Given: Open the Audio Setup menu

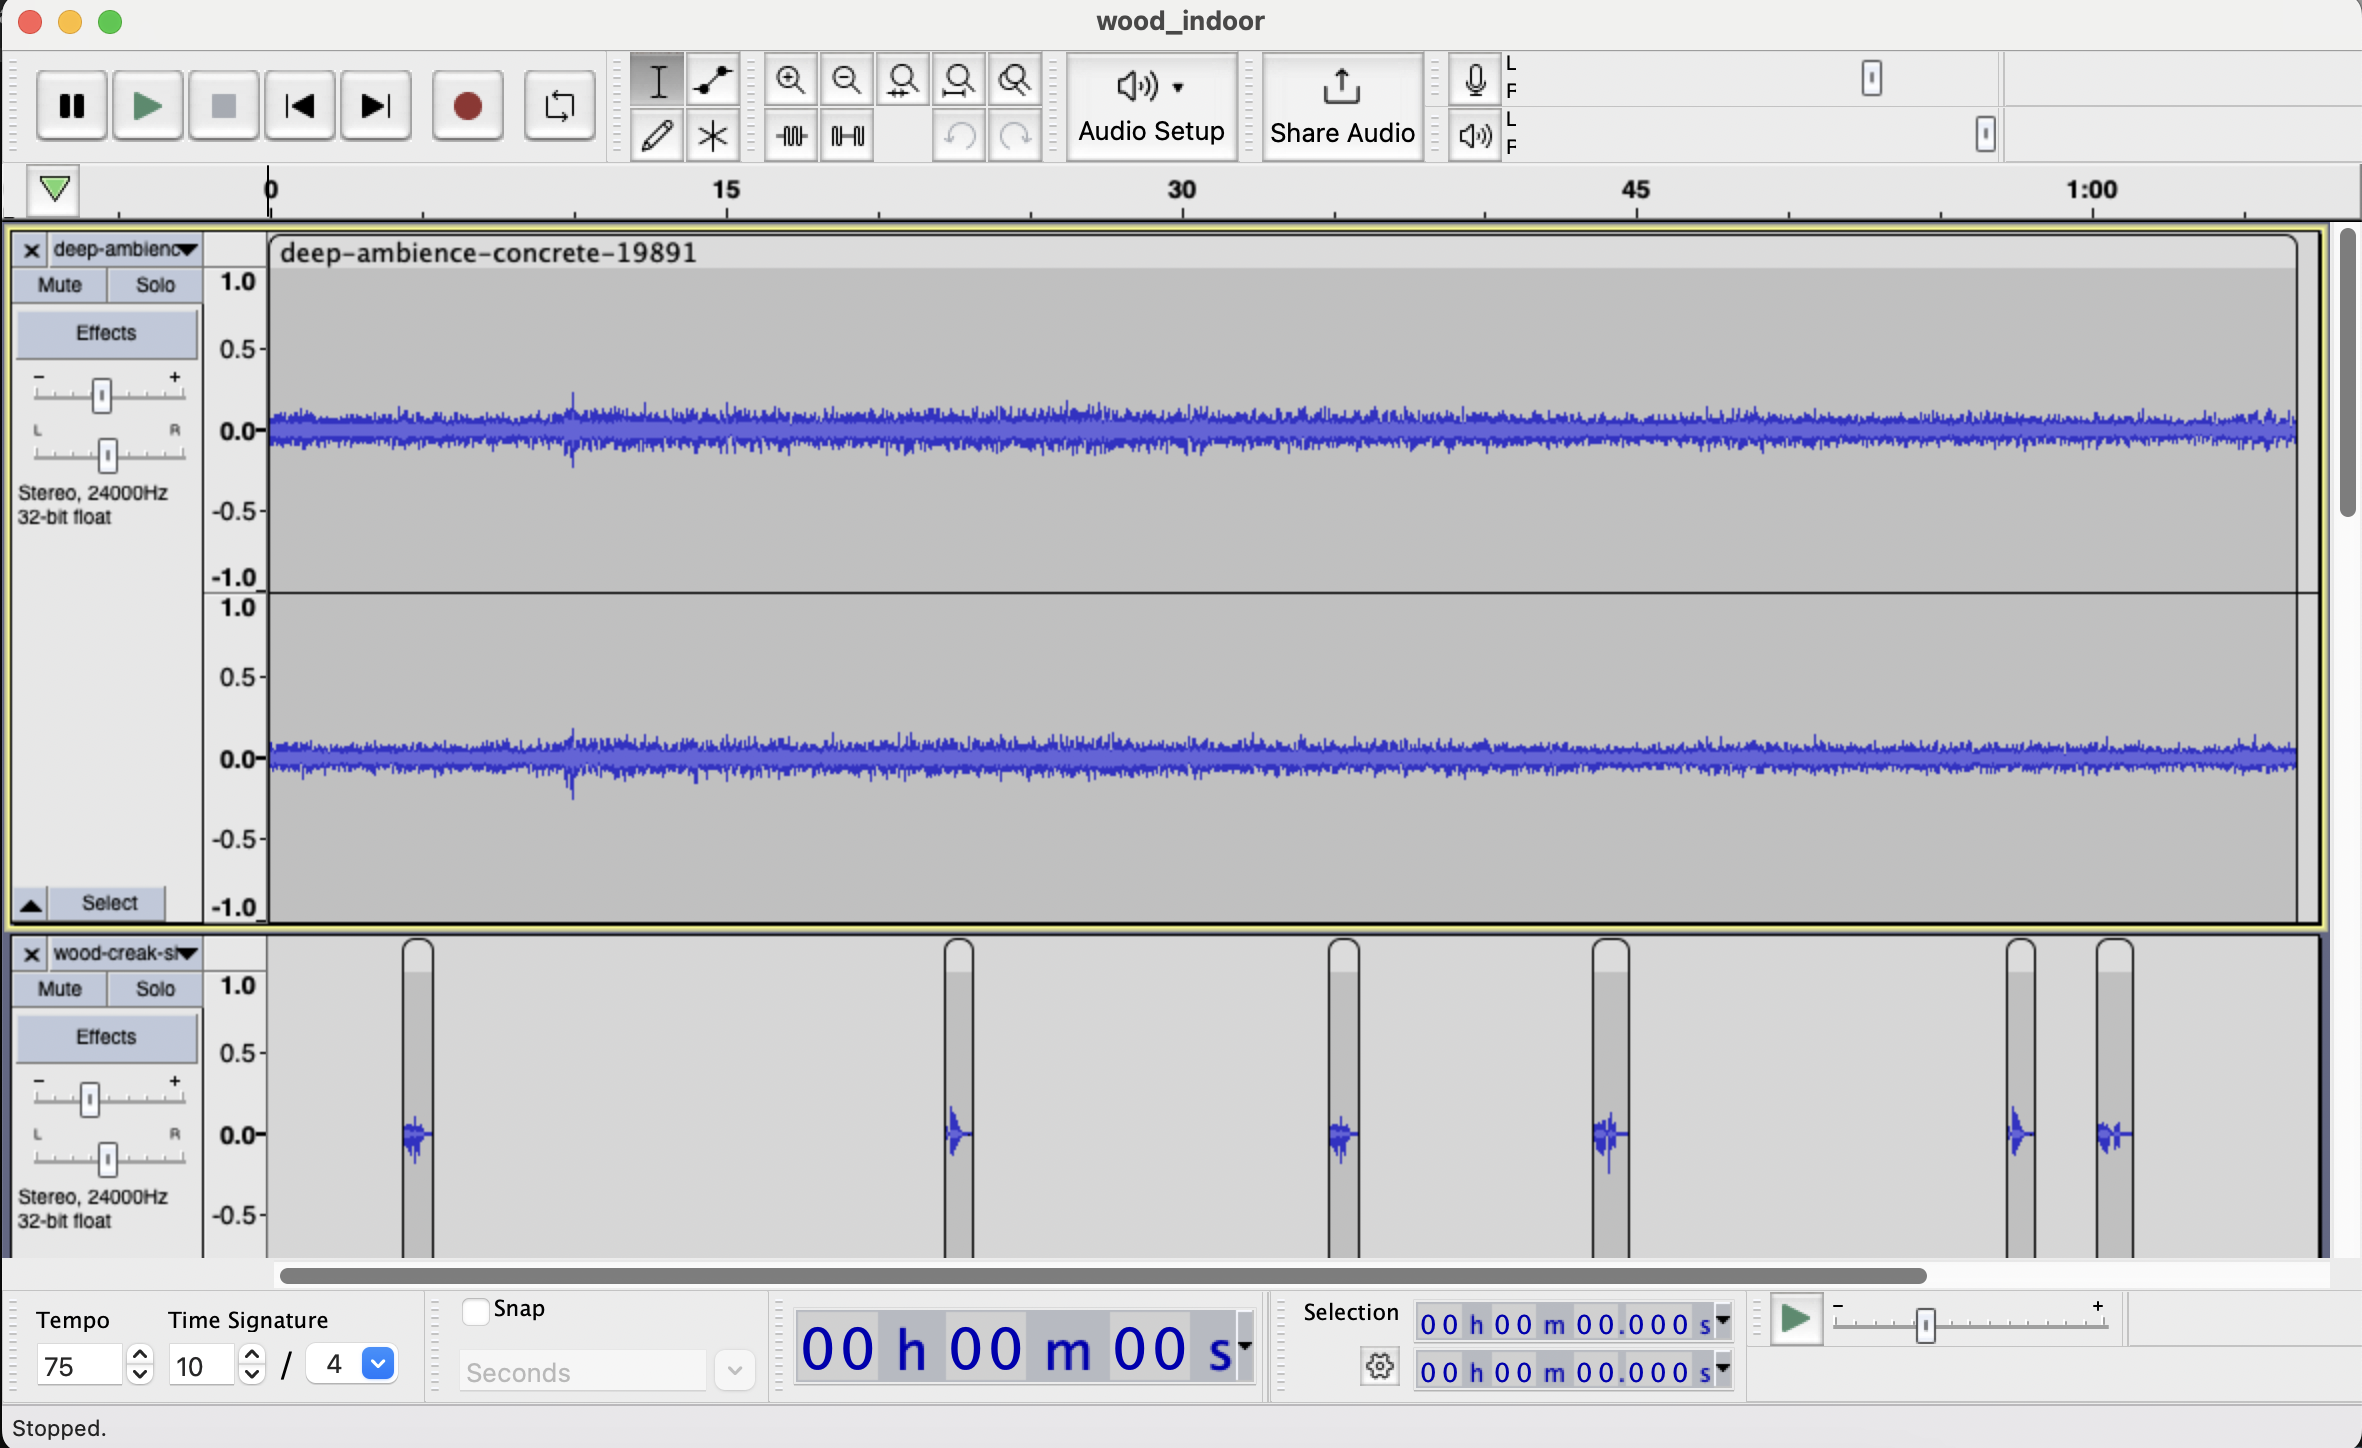Looking at the screenshot, I should tap(1151, 107).
